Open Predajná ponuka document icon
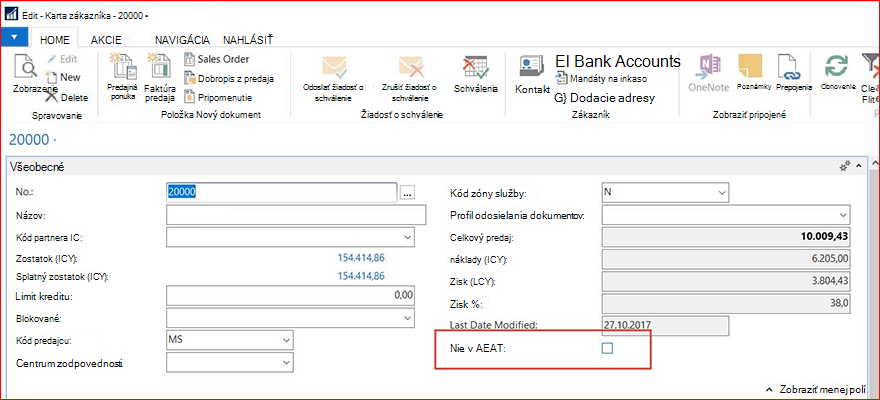Viewport: 880px width, 400px height. tap(123, 67)
